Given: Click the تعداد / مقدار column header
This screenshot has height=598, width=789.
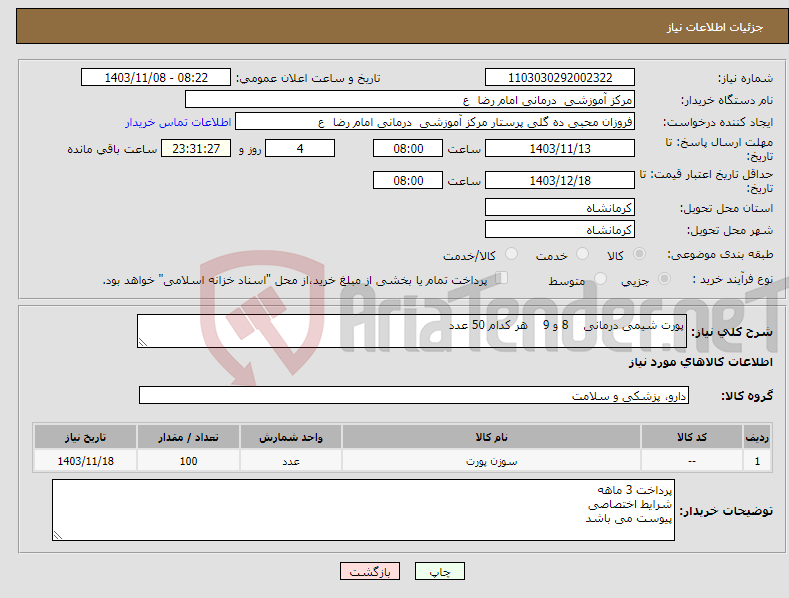Looking at the screenshot, I should 188,437.
